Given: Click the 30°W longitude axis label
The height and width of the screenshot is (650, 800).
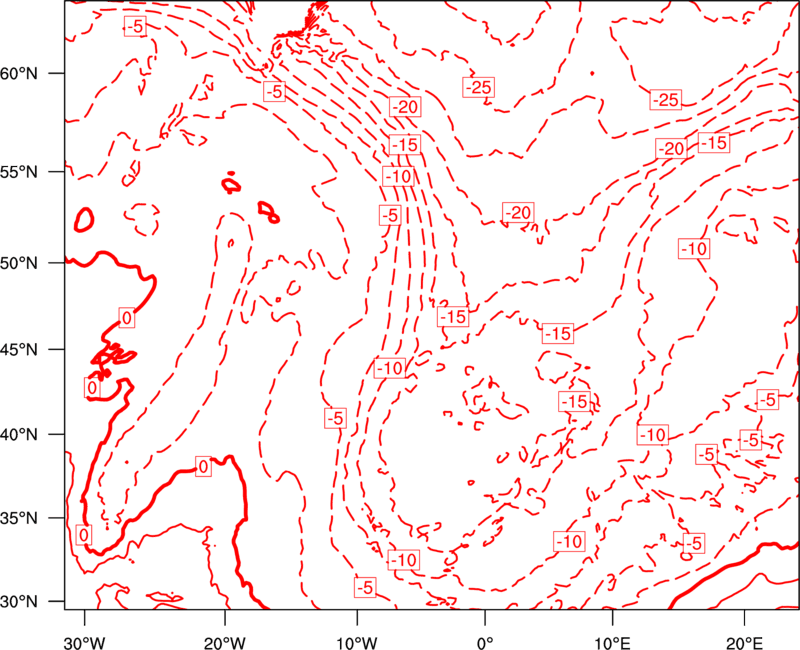Looking at the screenshot, I should (x=84, y=643).
